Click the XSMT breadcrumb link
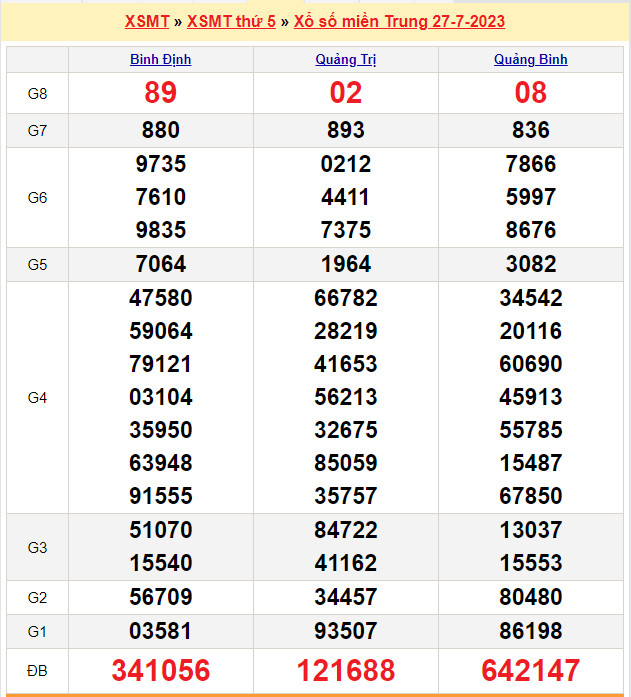 pos(147,21)
